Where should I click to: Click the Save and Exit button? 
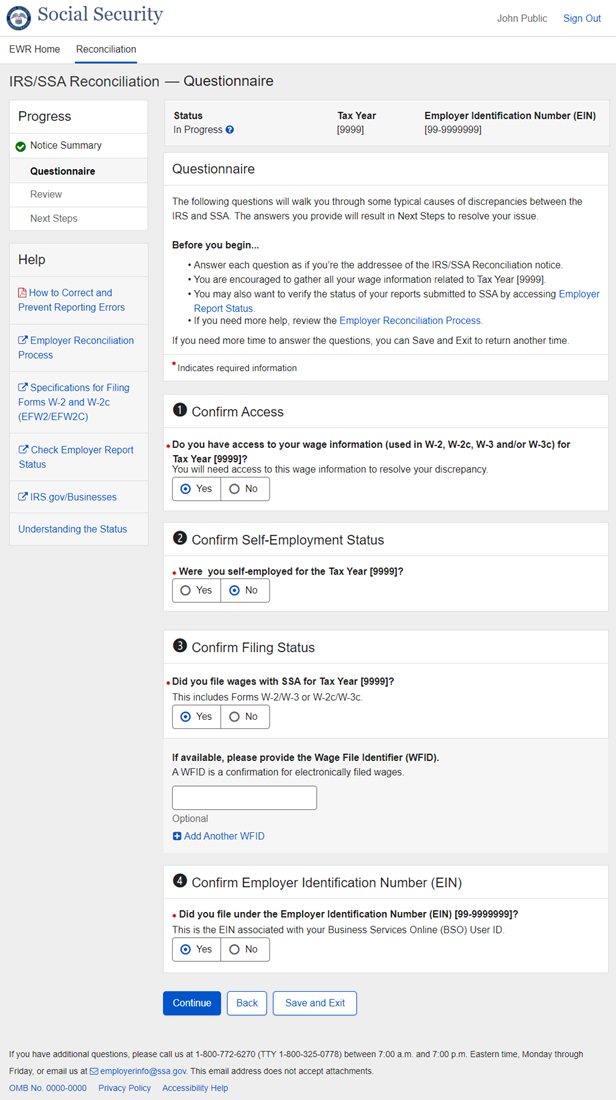pyautogui.click(x=314, y=1003)
